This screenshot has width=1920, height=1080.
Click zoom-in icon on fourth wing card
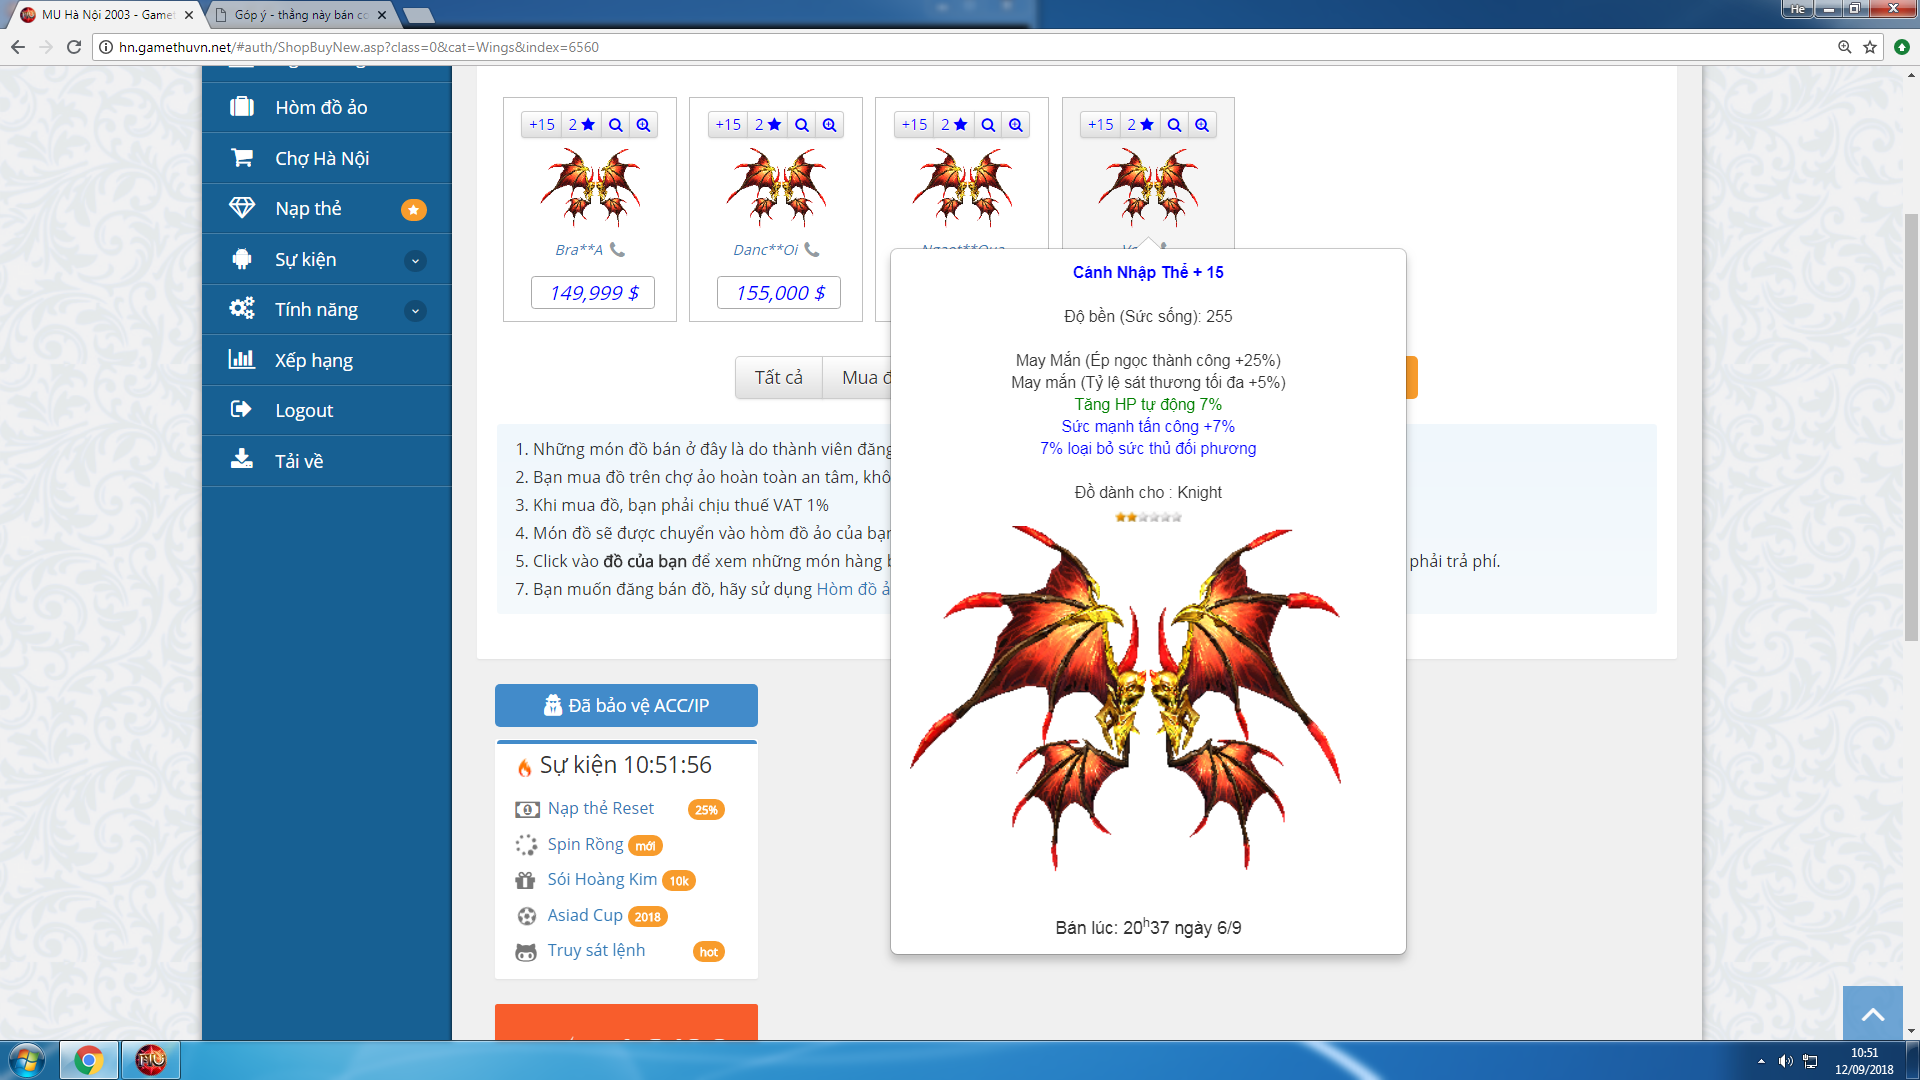pos(1202,125)
